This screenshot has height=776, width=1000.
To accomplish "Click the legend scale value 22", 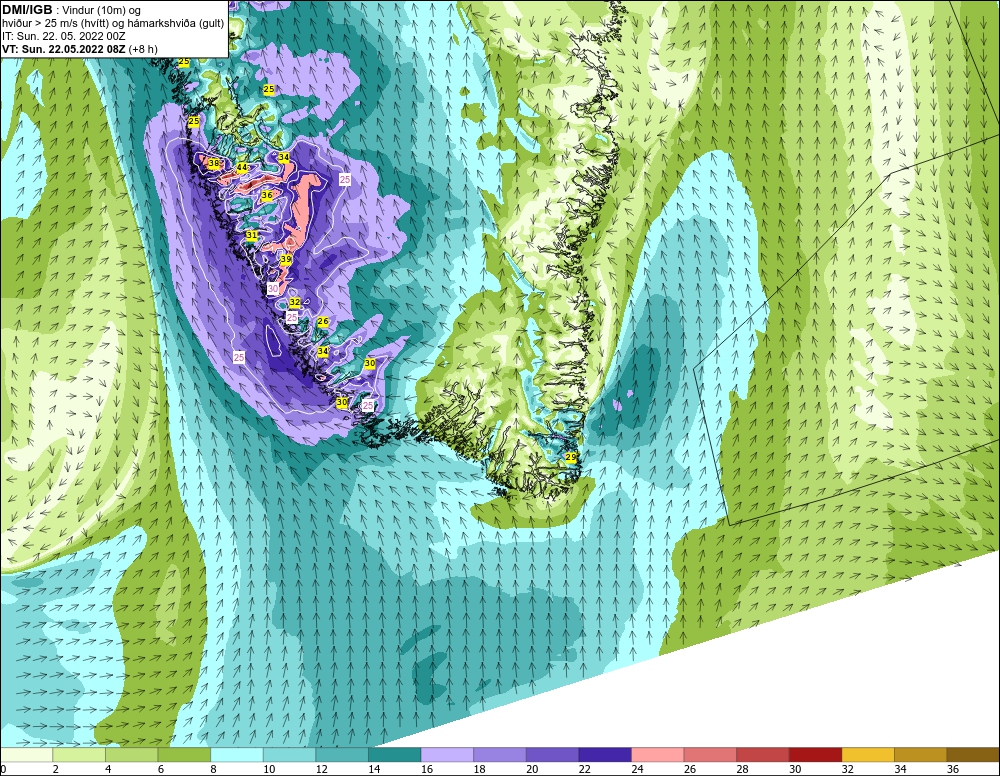I will tap(585, 769).
